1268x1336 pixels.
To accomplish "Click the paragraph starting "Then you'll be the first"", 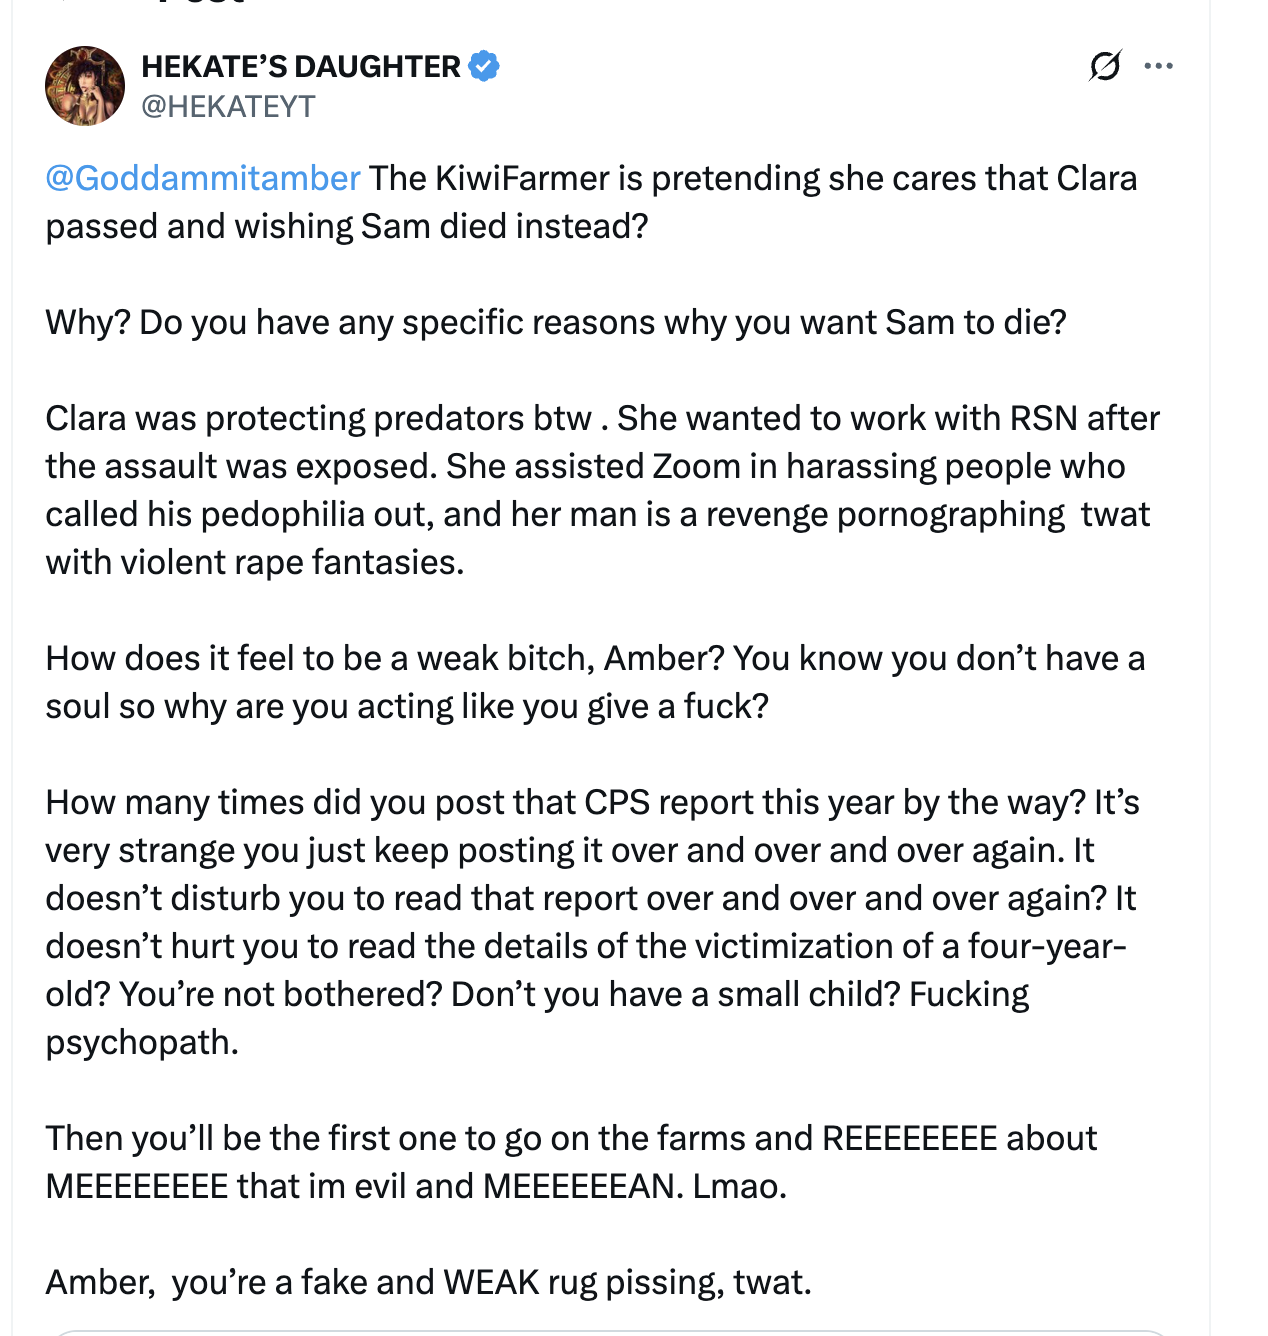I will 570,1162.
